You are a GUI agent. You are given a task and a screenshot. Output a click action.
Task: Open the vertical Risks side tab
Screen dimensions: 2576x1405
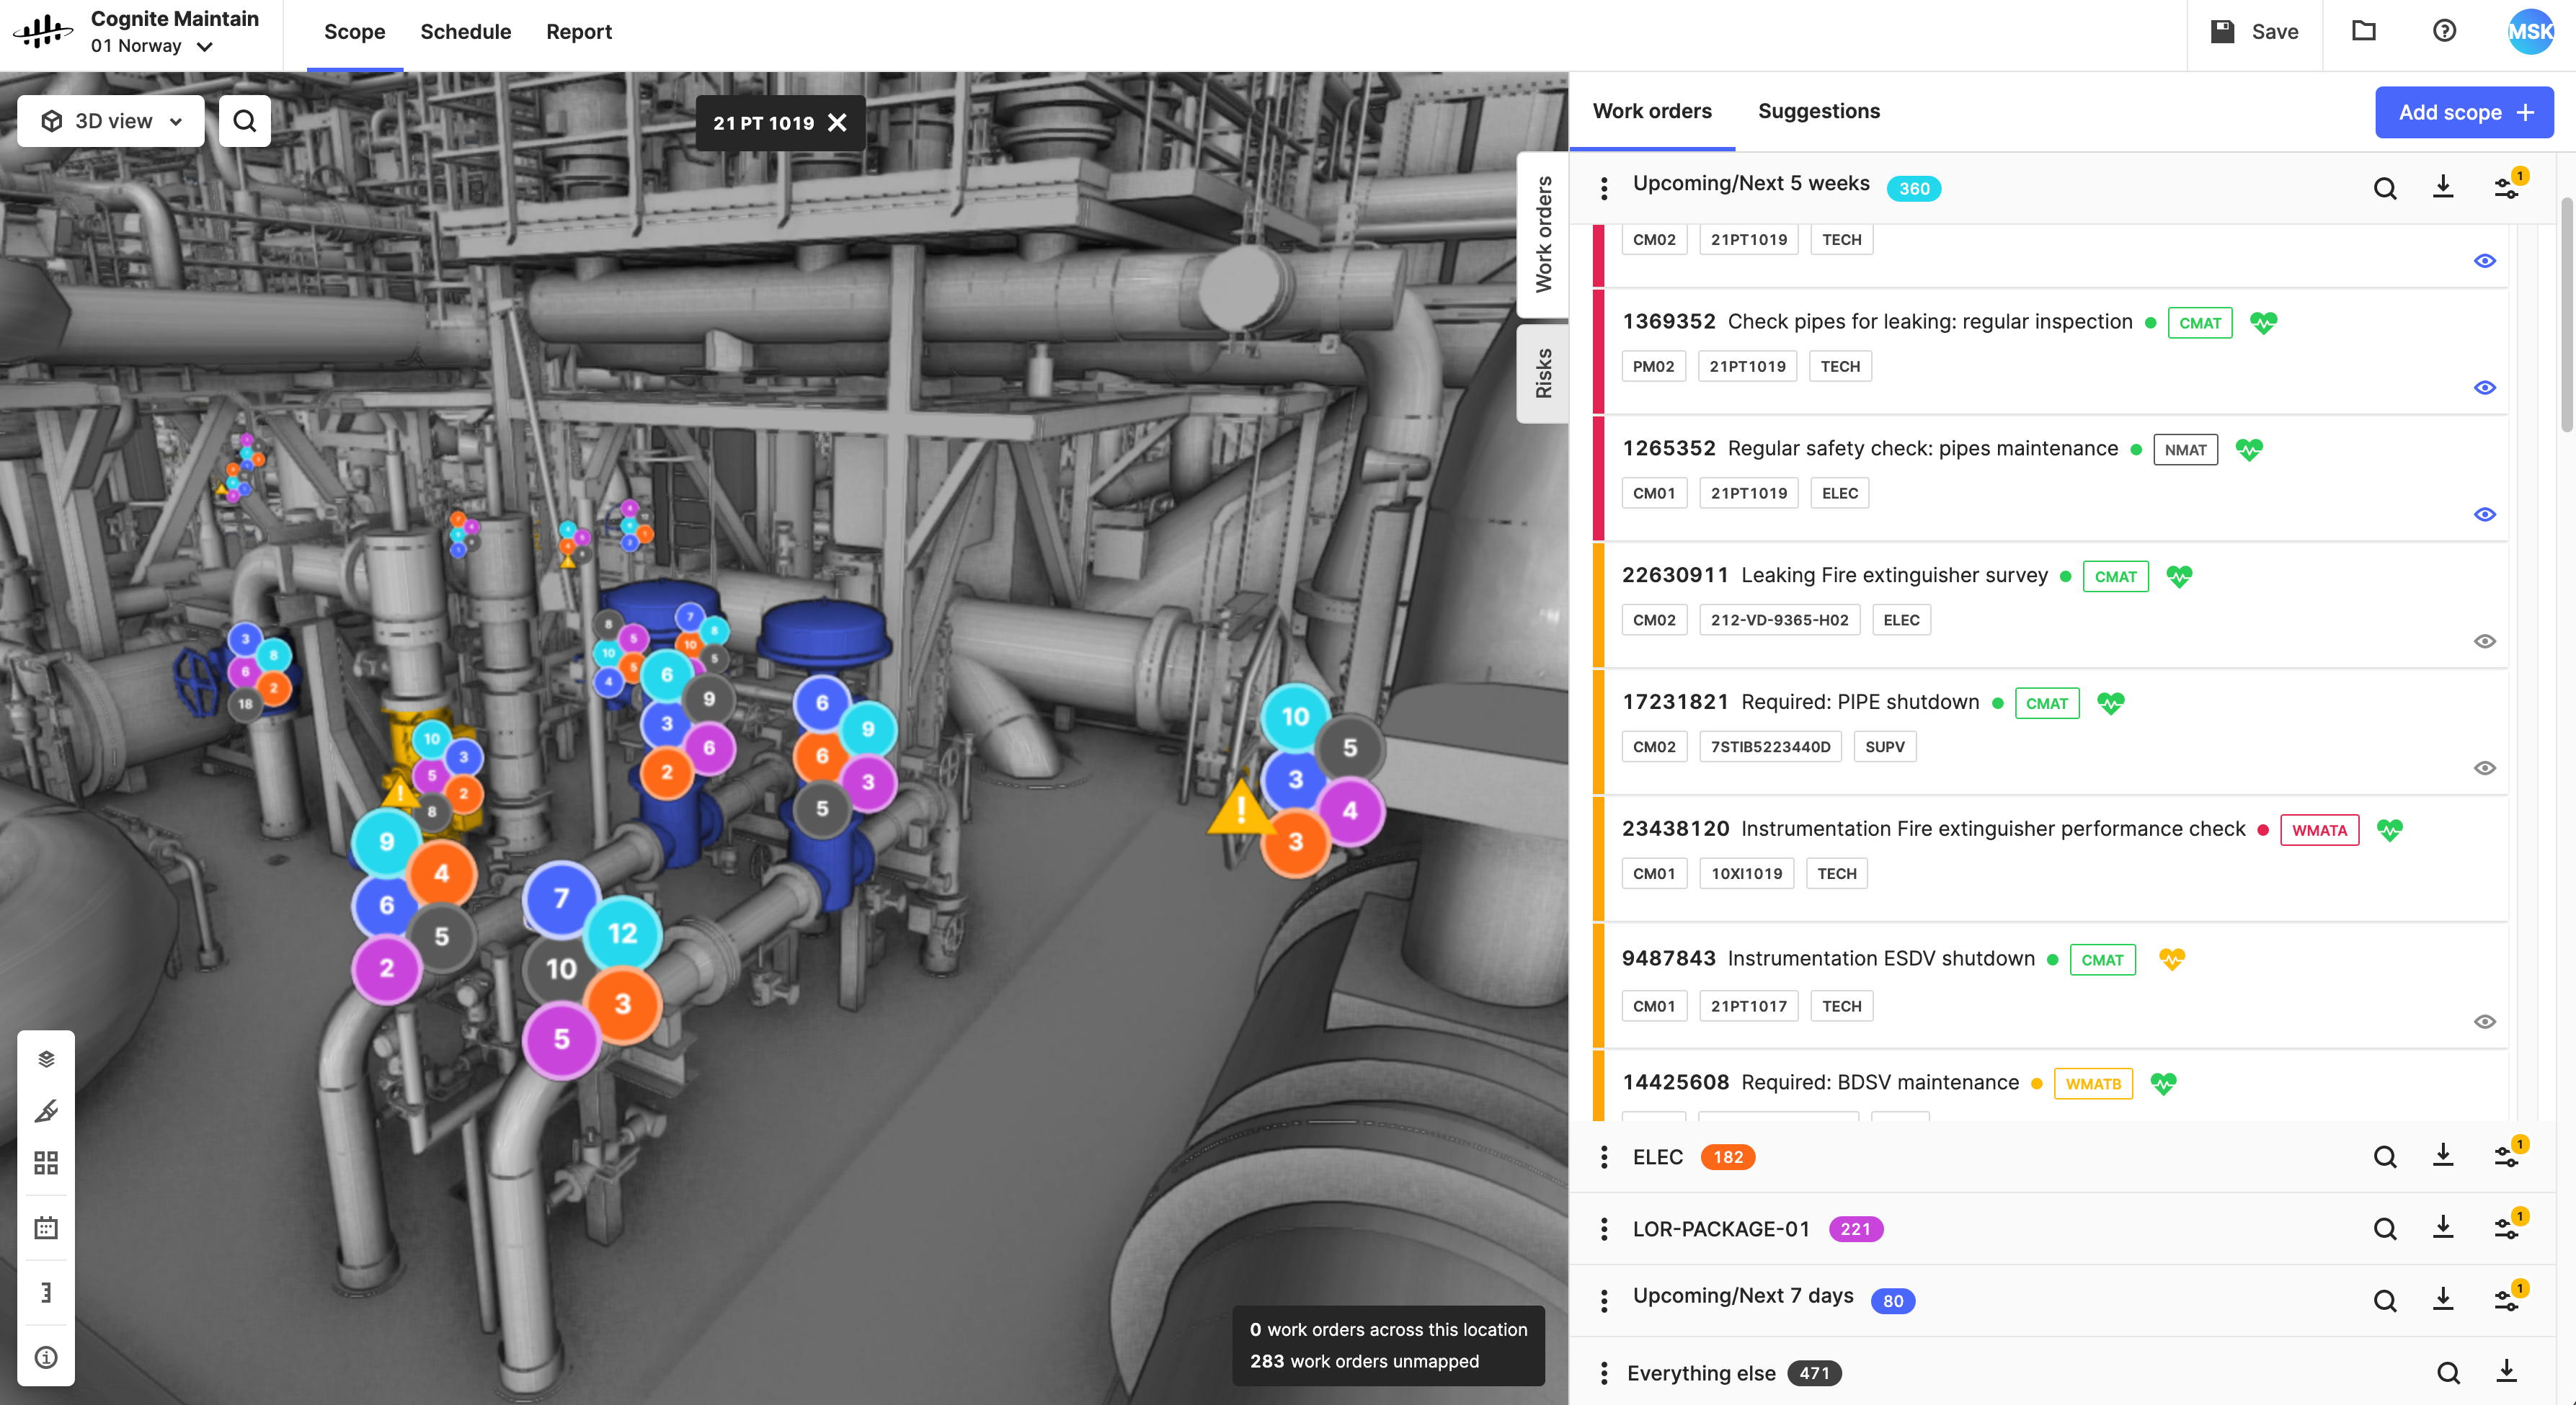click(x=1543, y=374)
